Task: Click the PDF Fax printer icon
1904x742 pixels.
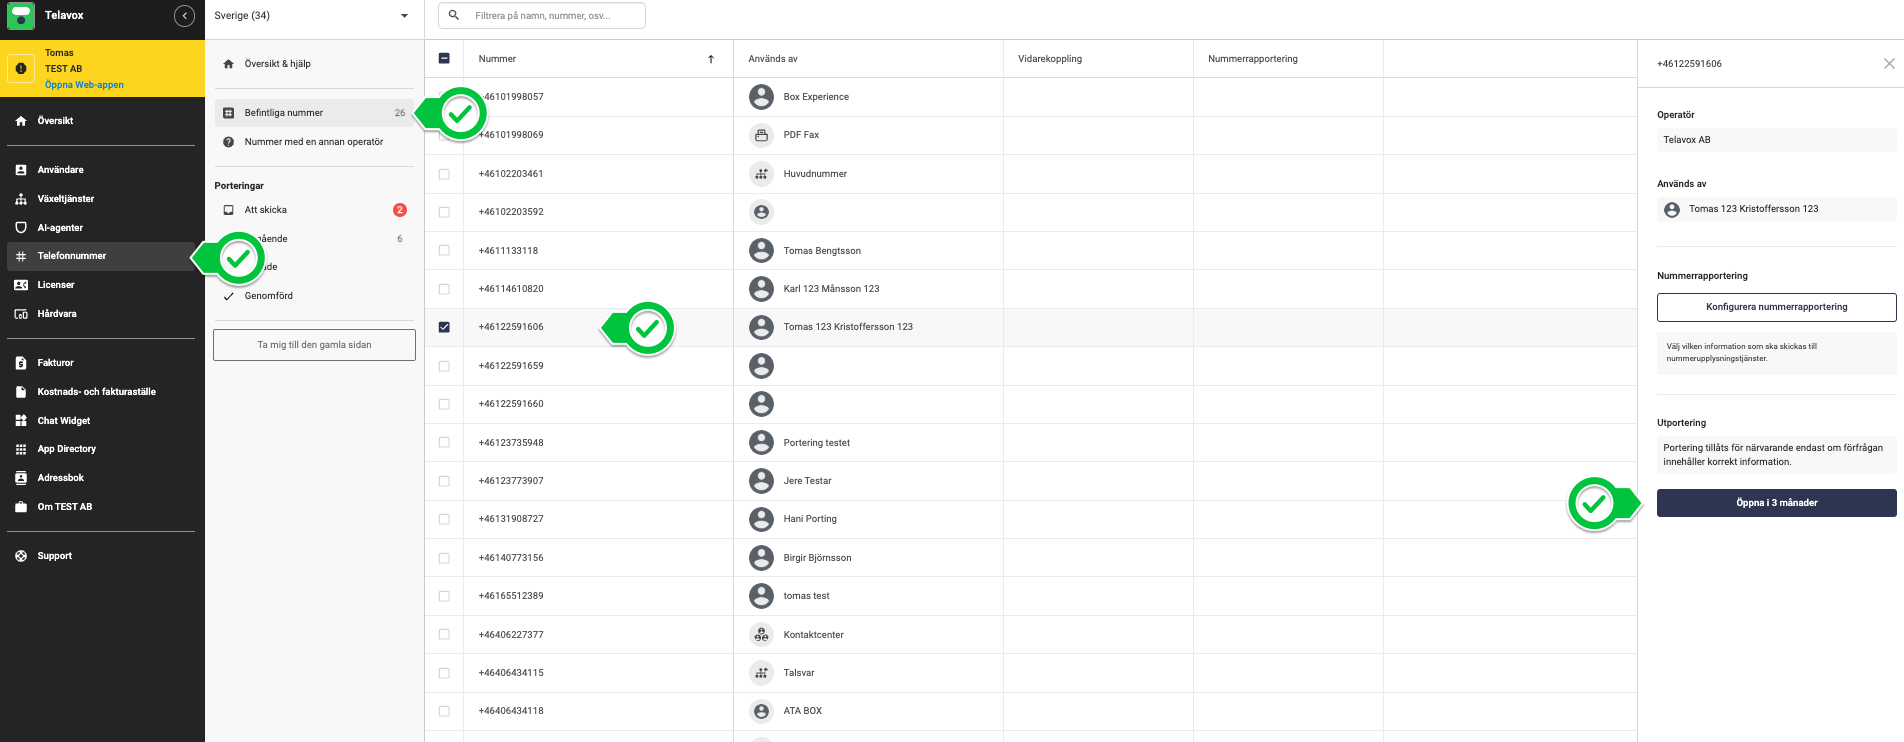Action: pos(761,135)
